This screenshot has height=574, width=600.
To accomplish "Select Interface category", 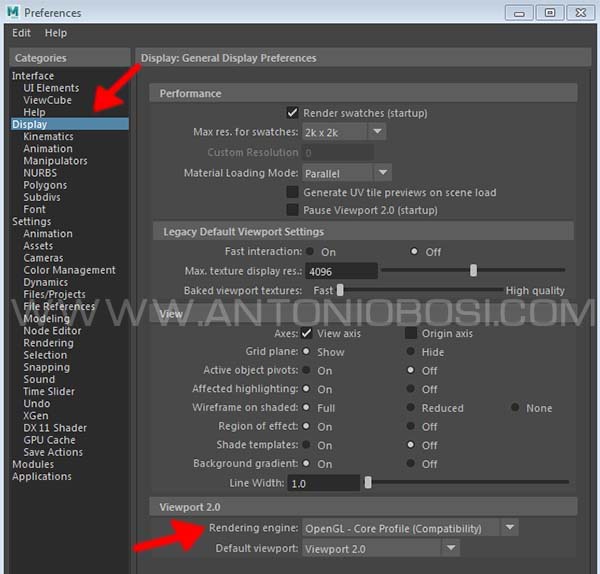I will tap(33, 76).
